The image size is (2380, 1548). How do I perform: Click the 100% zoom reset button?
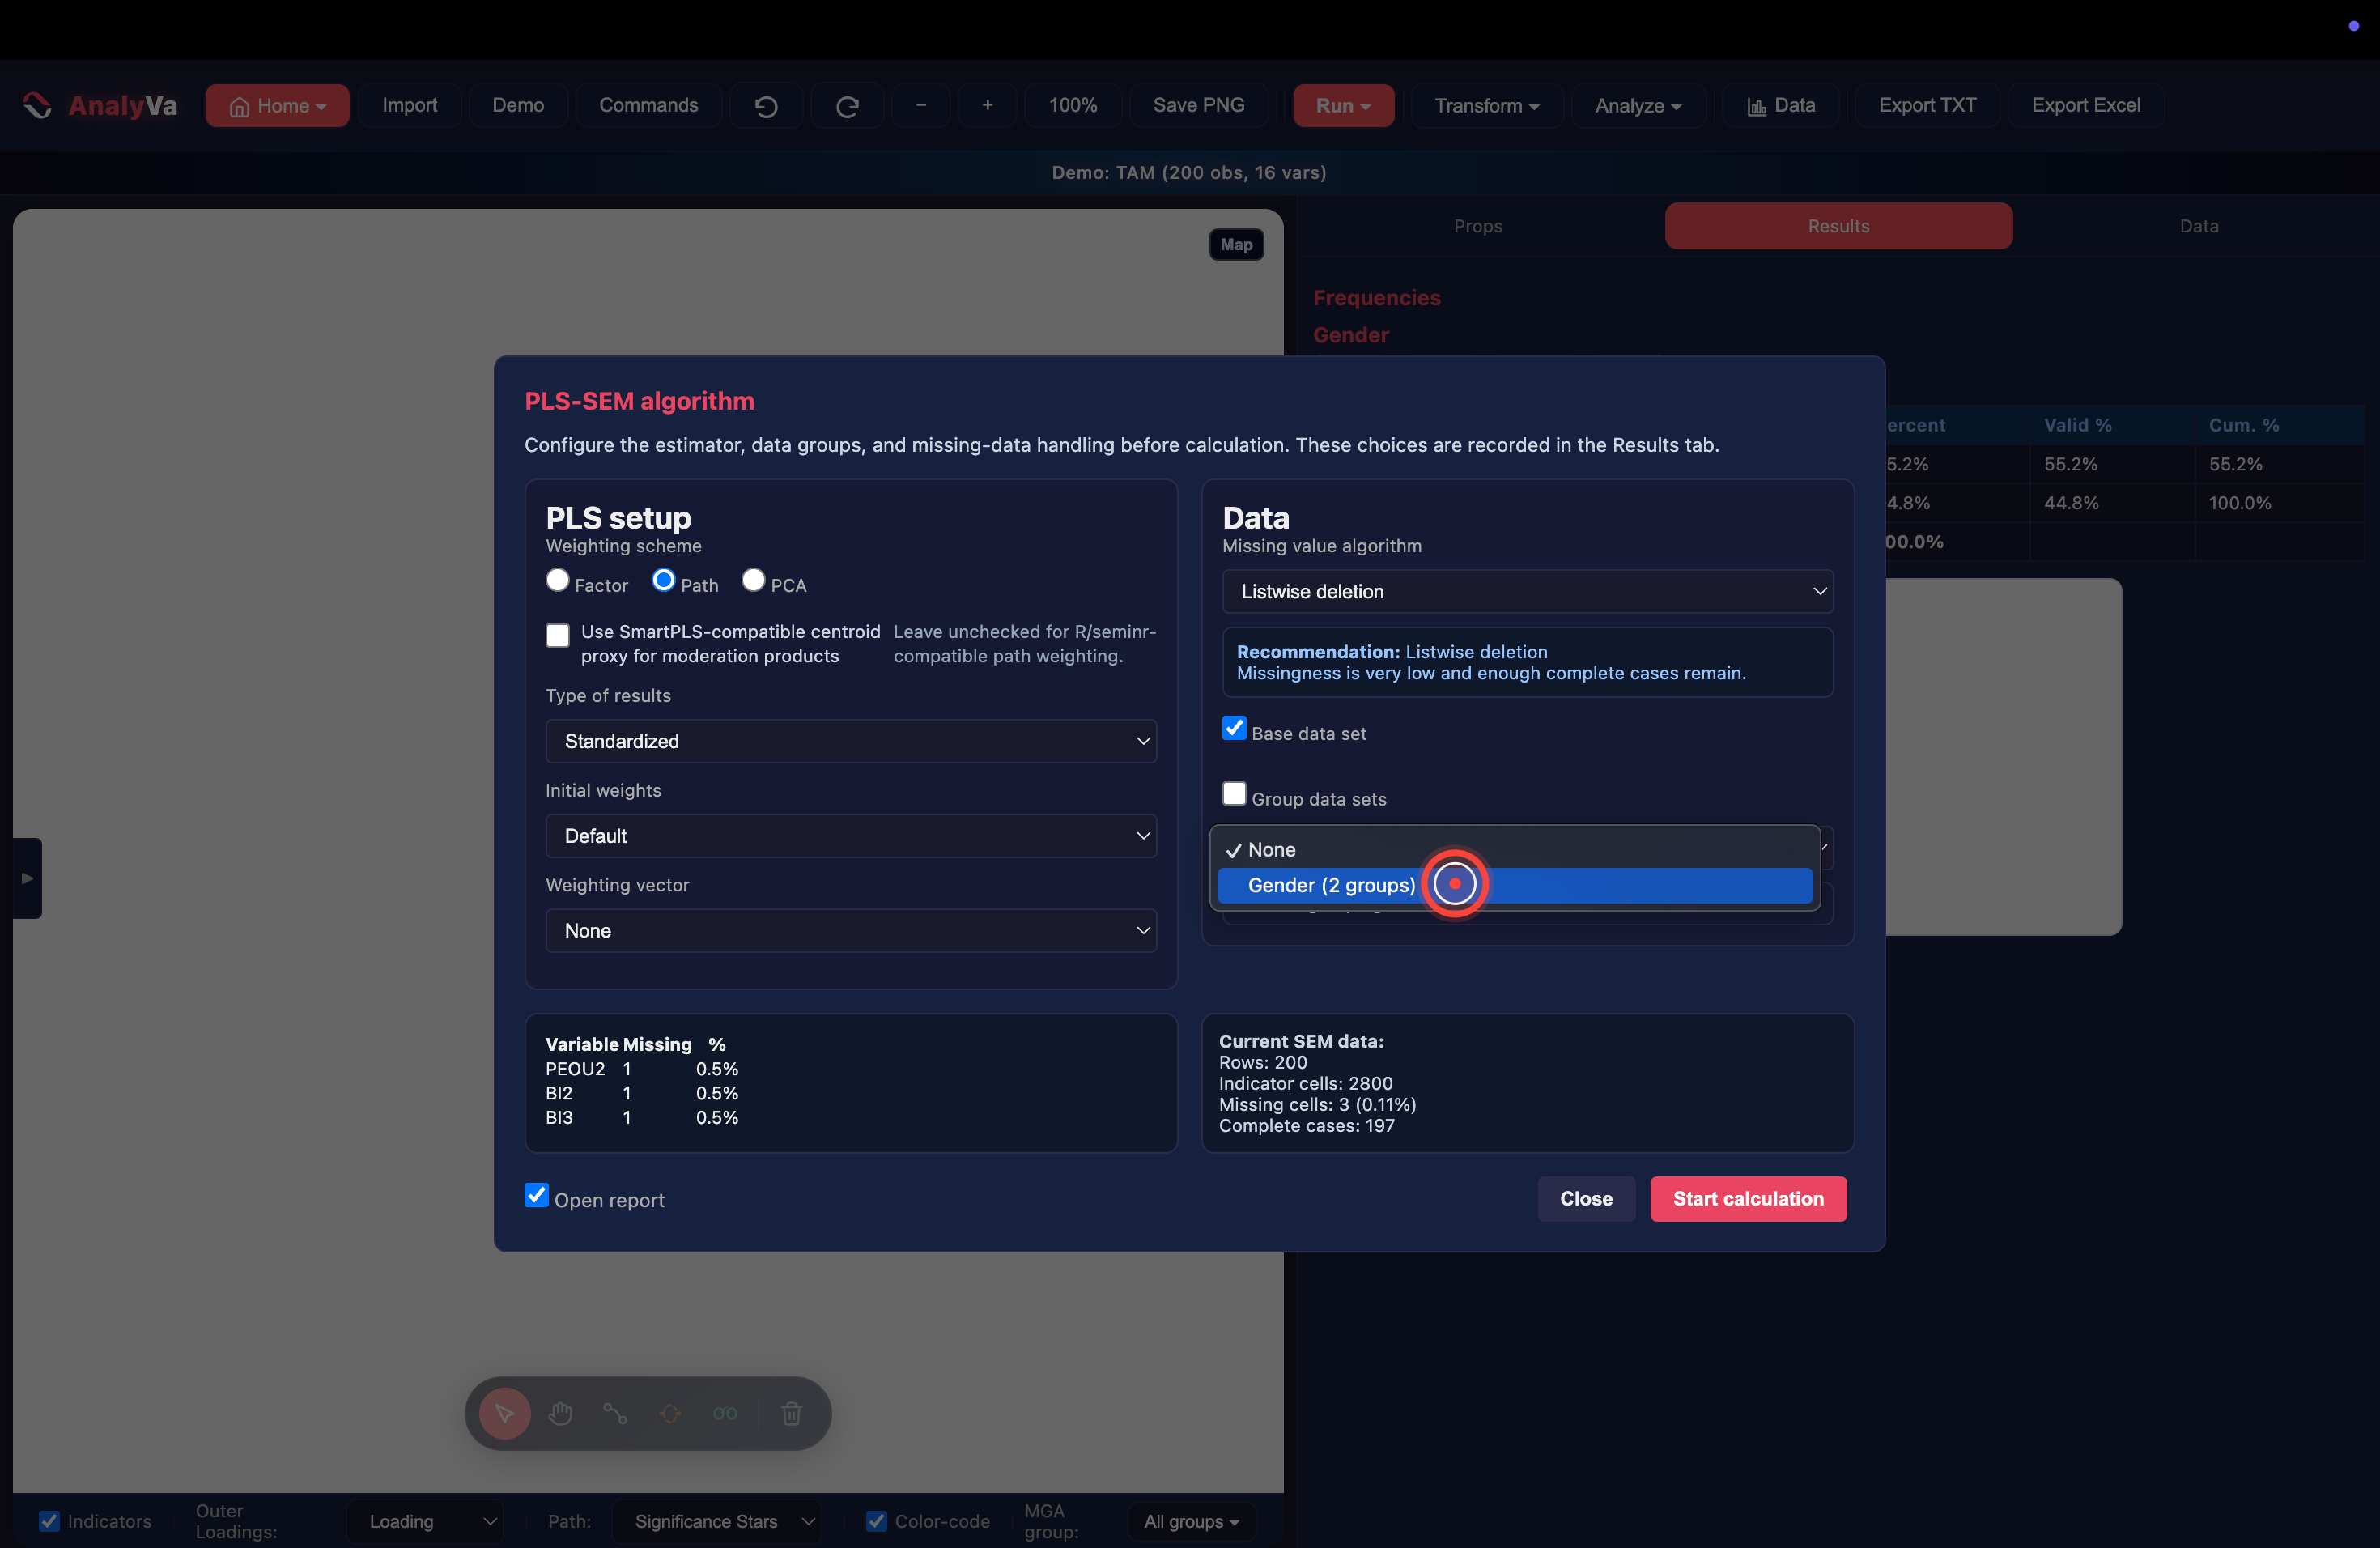[1072, 105]
